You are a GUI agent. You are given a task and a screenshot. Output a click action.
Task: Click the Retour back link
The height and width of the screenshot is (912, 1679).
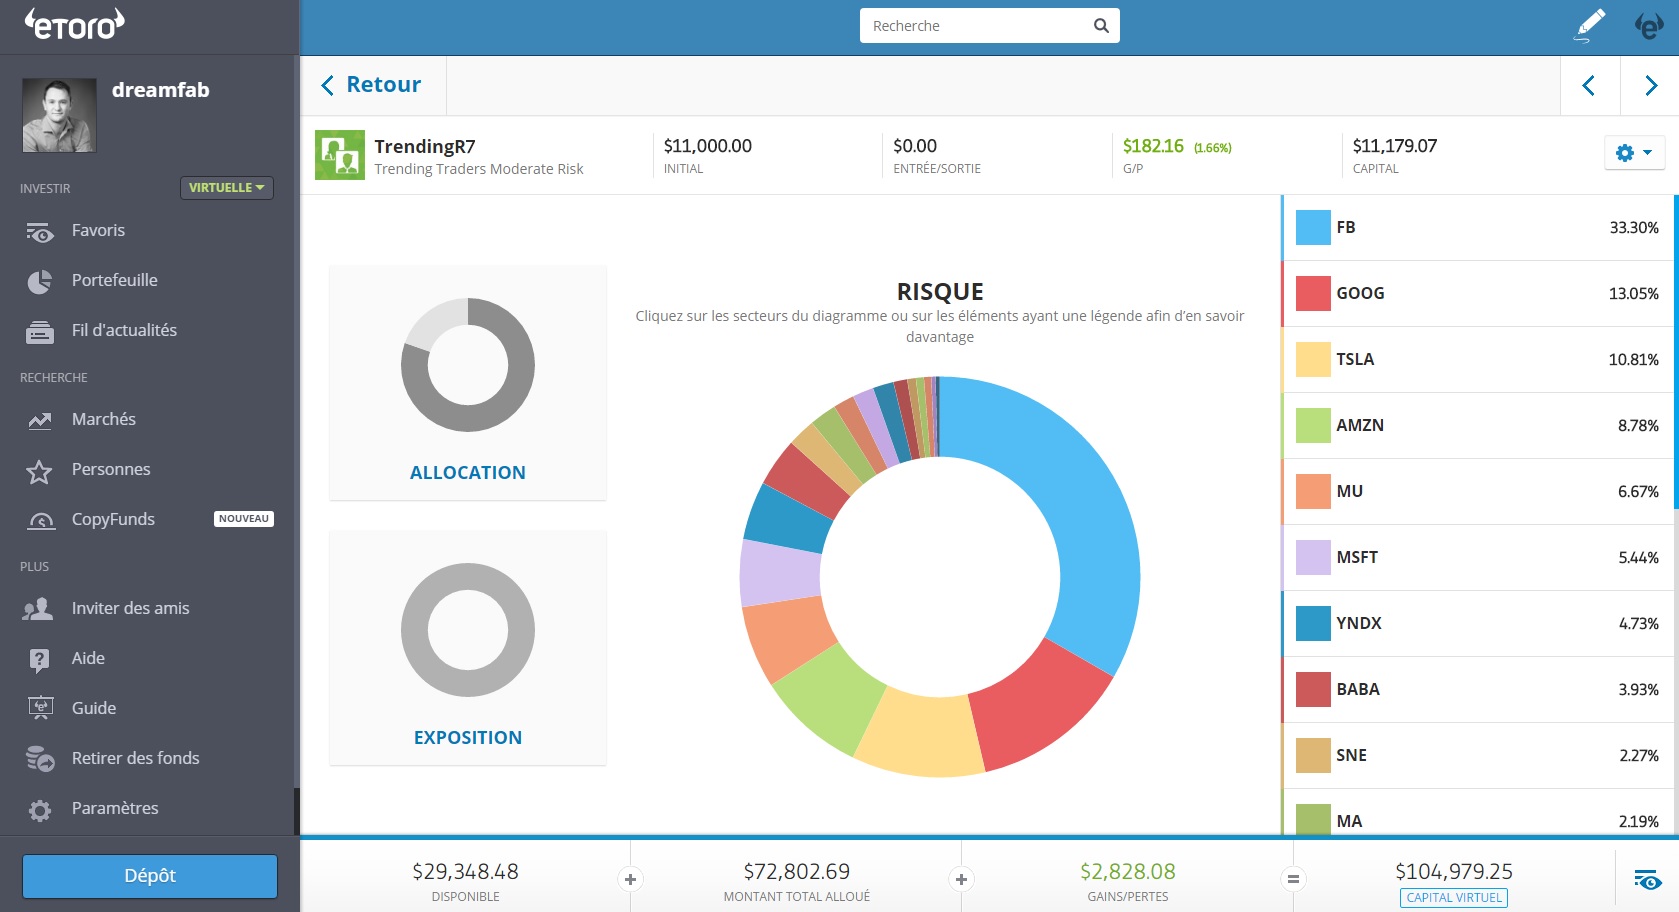[371, 85]
